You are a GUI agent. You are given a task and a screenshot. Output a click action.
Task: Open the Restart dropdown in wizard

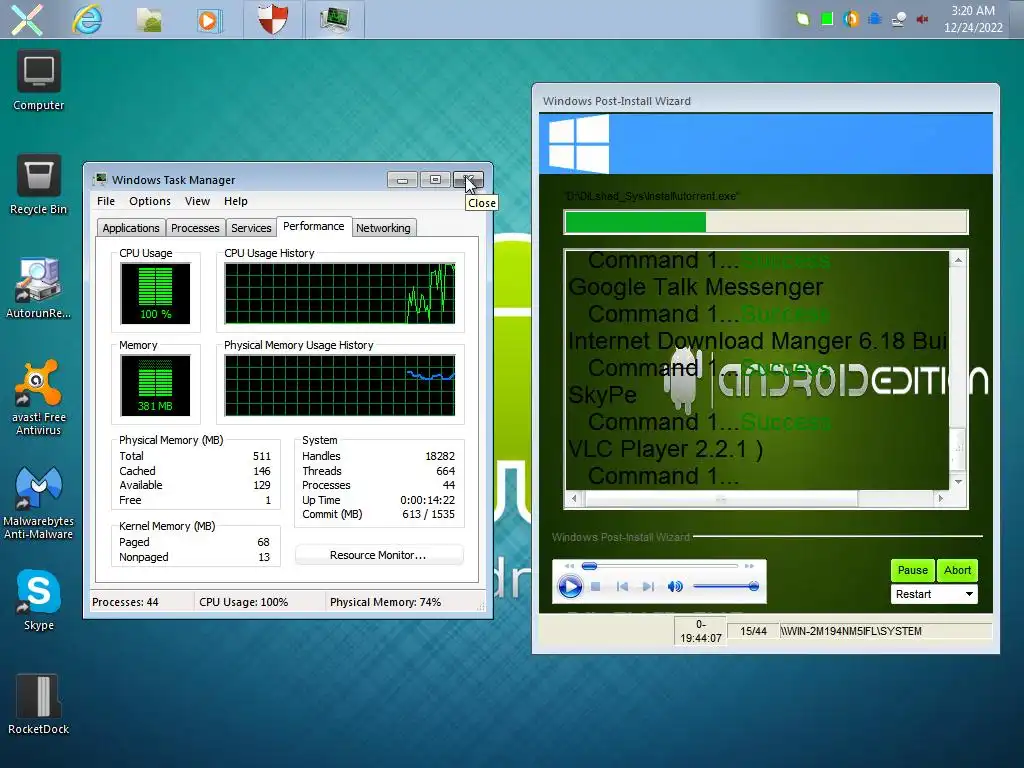point(934,594)
